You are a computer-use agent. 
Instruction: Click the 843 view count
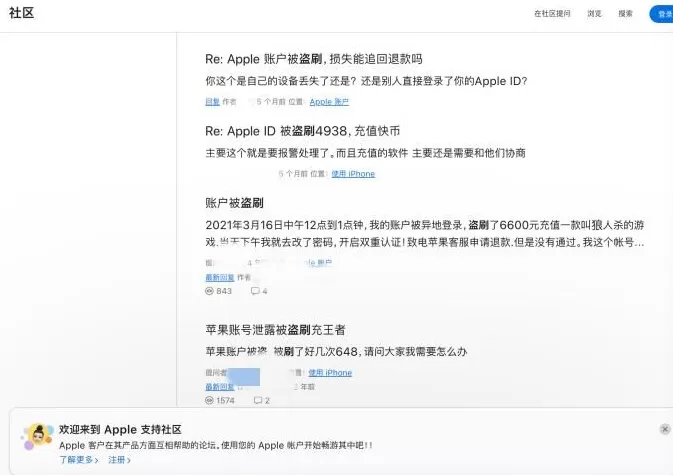tap(224, 291)
